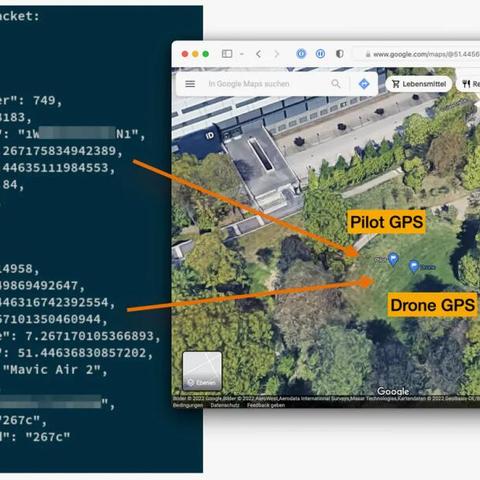Open the sidebar dropdown chevron

[x=242, y=54]
